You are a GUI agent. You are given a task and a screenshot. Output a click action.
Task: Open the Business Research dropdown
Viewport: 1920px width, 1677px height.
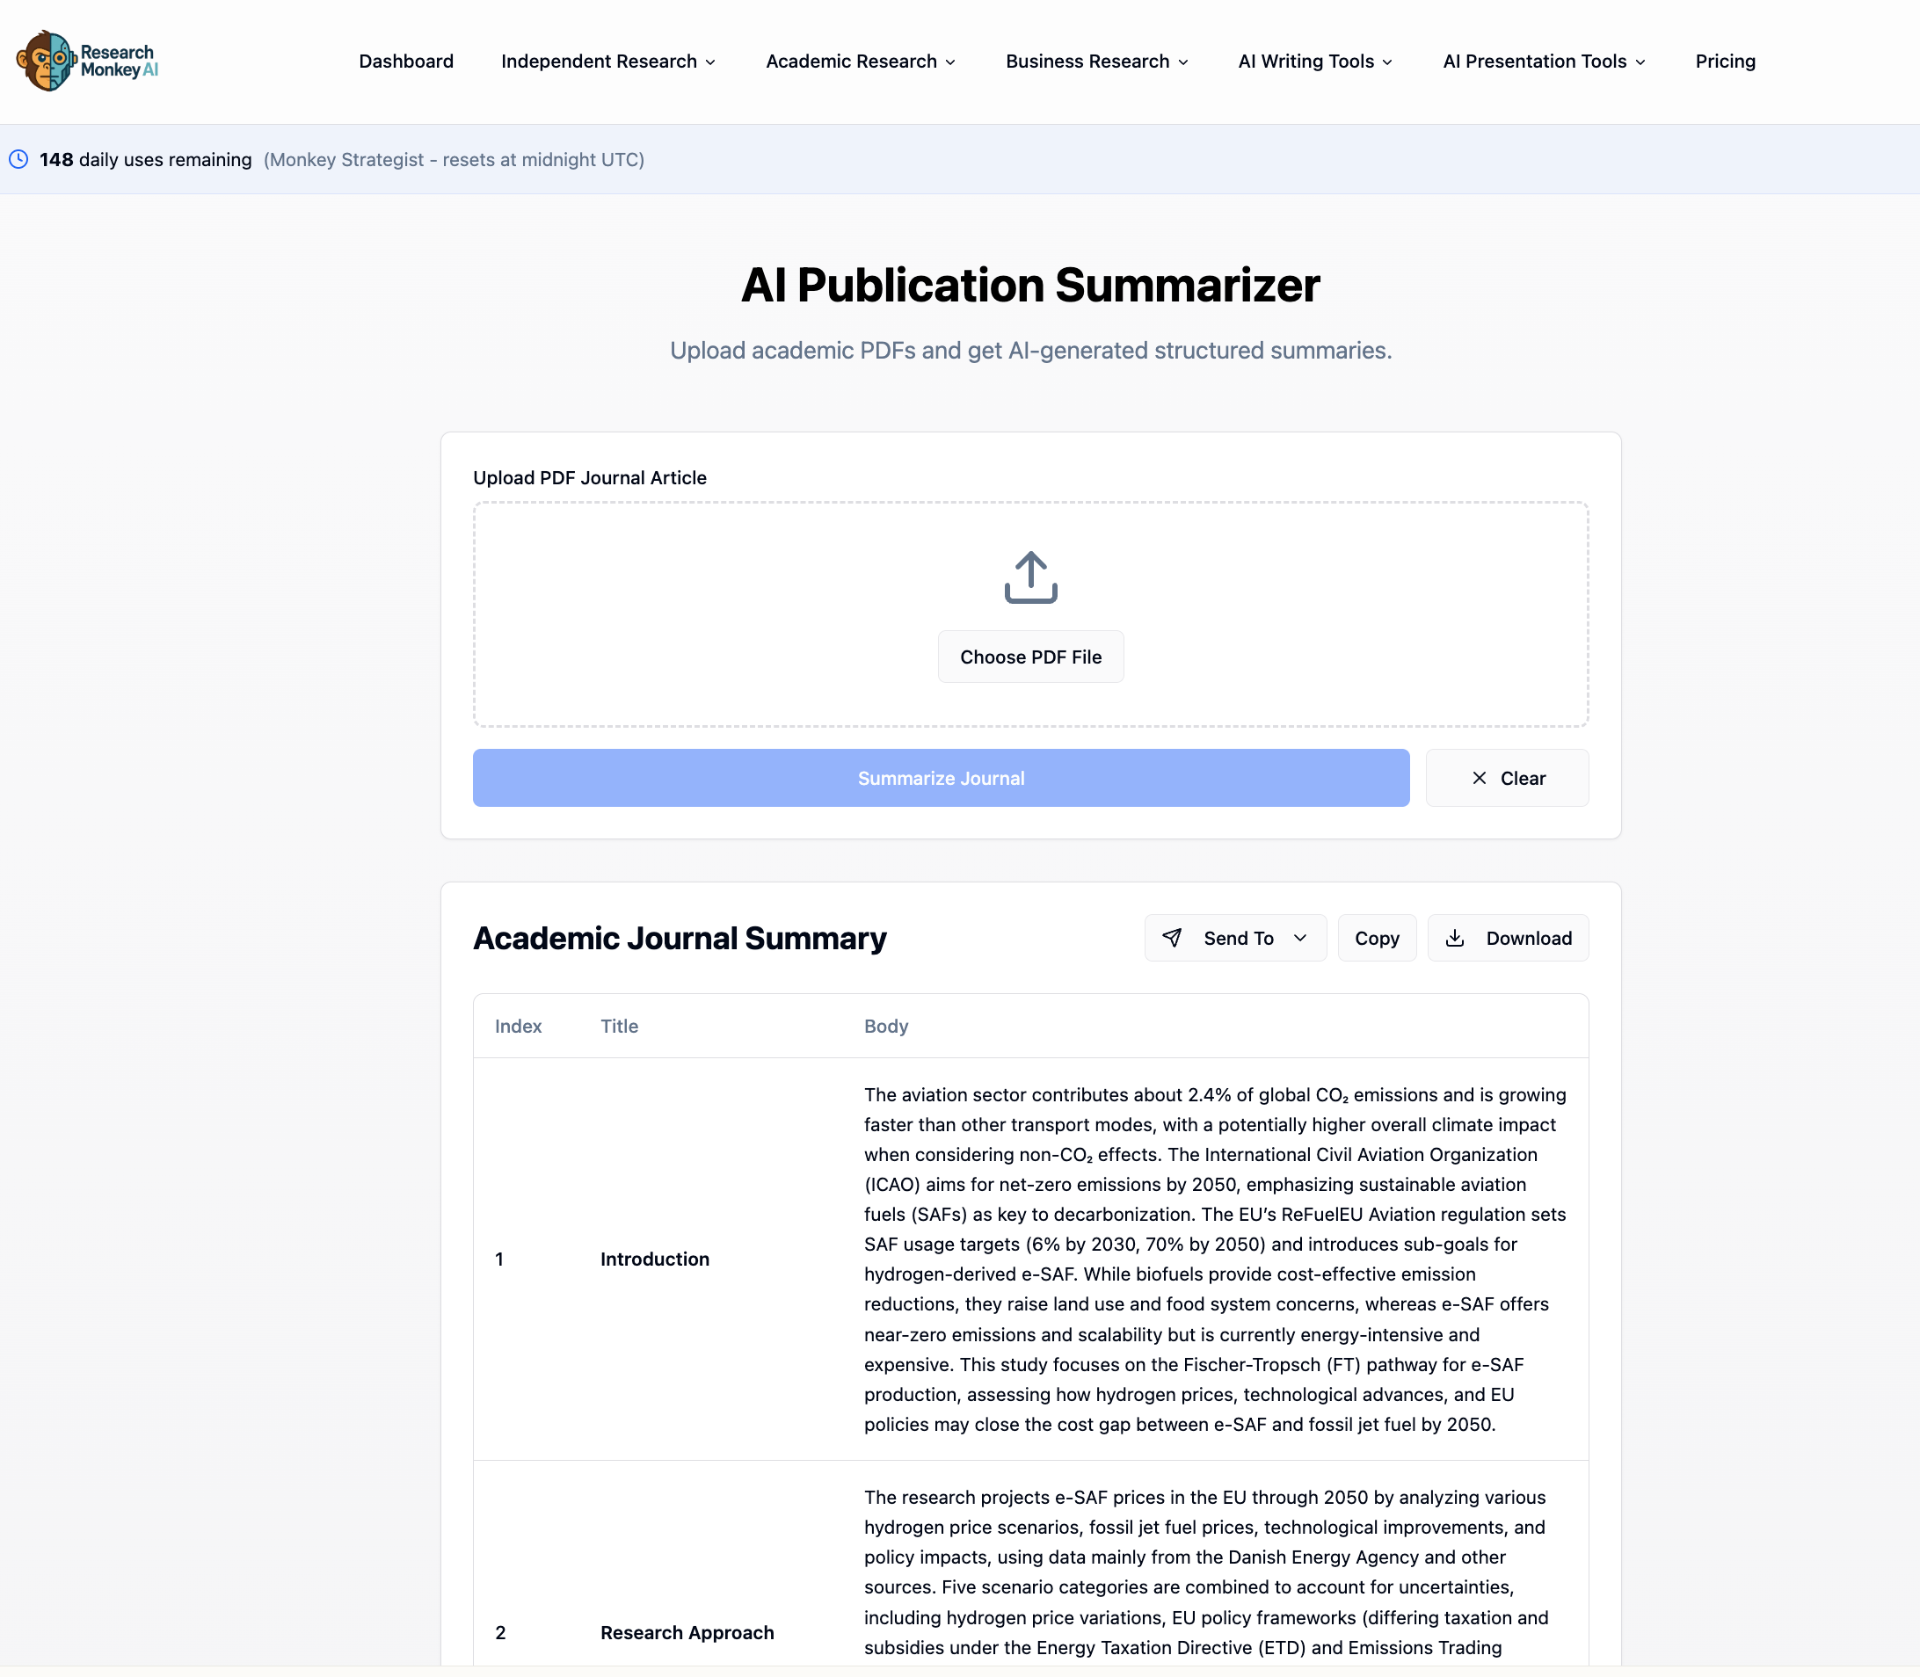pyautogui.click(x=1097, y=61)
